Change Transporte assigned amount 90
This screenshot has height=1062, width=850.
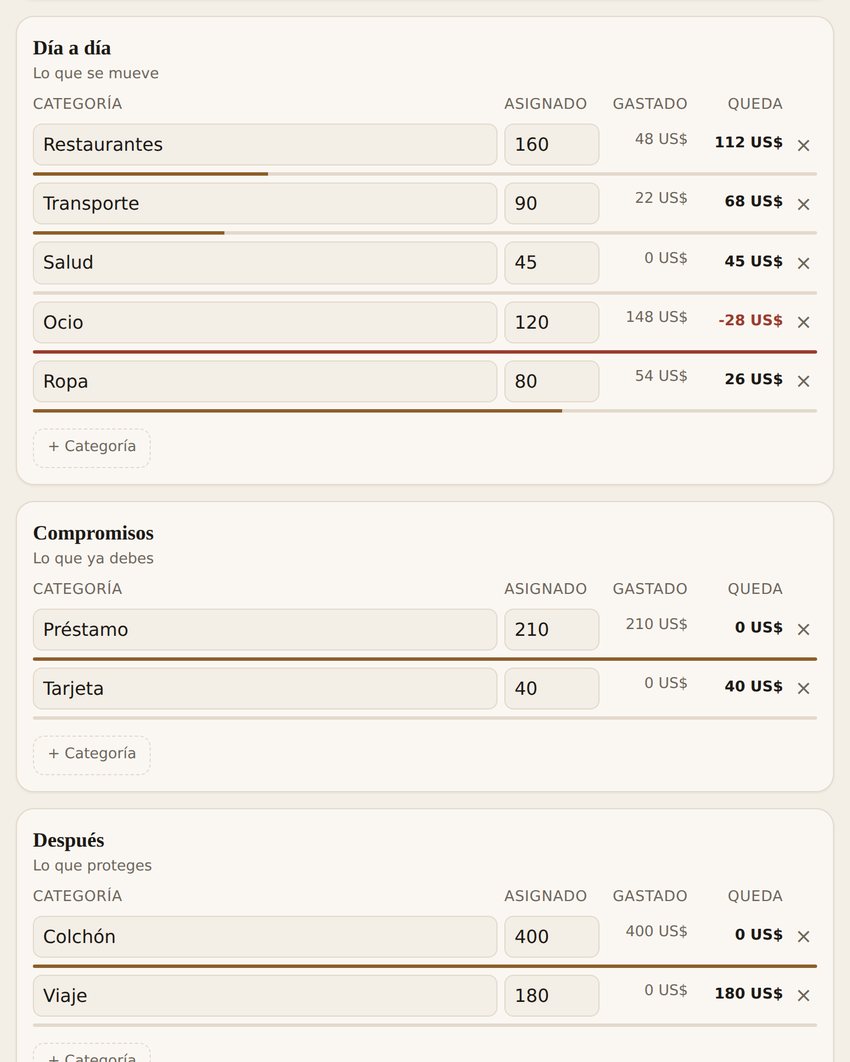tap(551, 203)
